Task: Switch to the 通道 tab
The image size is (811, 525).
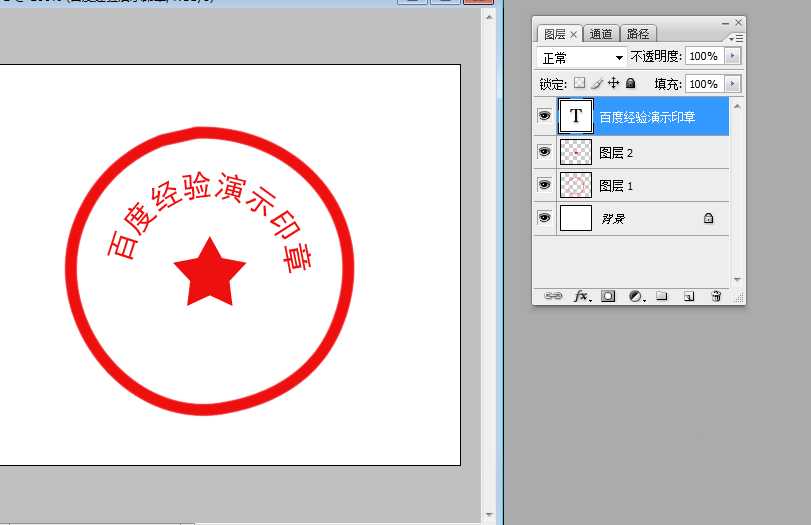Action: point(601,34)
